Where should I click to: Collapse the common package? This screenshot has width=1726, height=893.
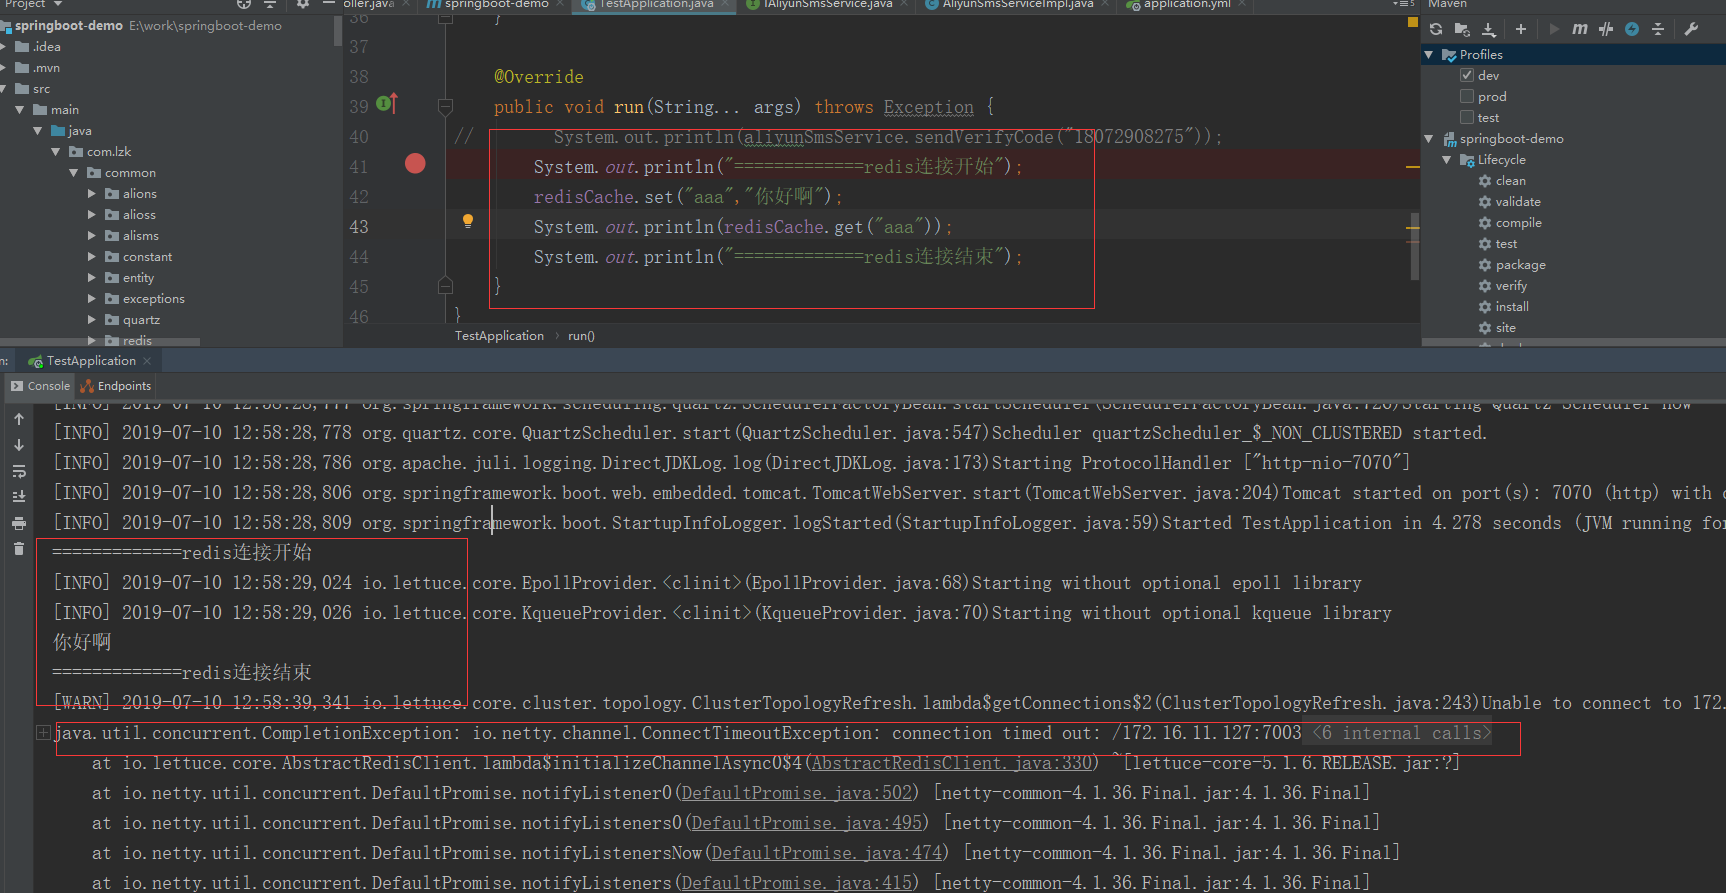73,173
